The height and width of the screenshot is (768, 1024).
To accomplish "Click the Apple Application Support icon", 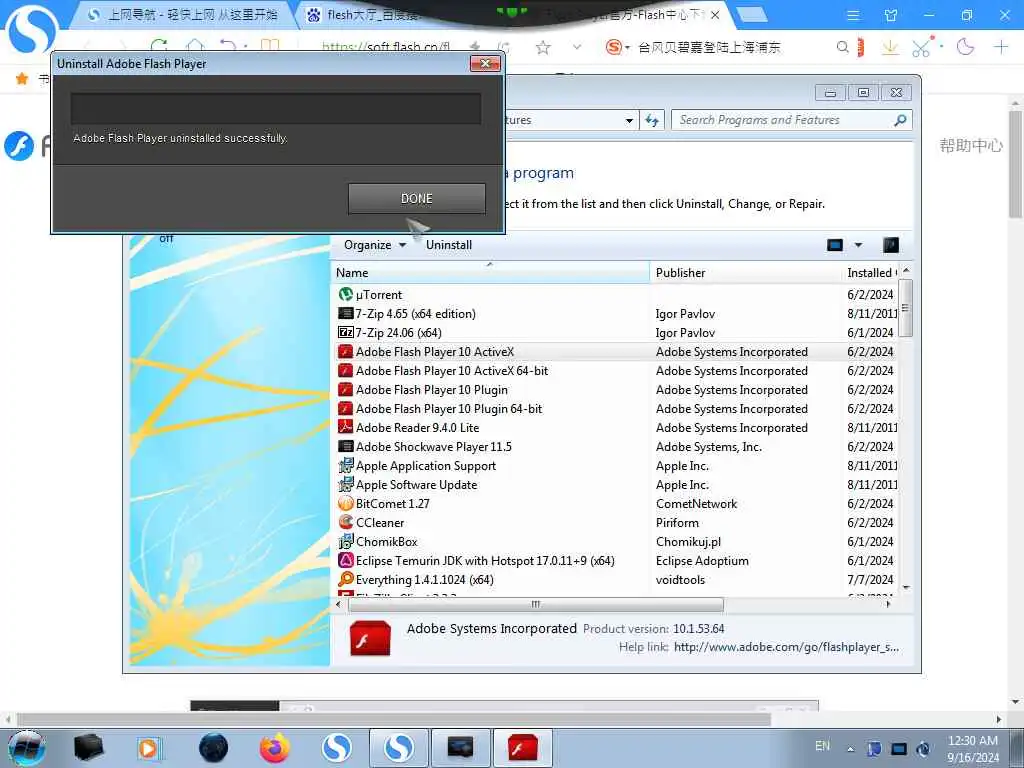I will [x=345, y=466].
